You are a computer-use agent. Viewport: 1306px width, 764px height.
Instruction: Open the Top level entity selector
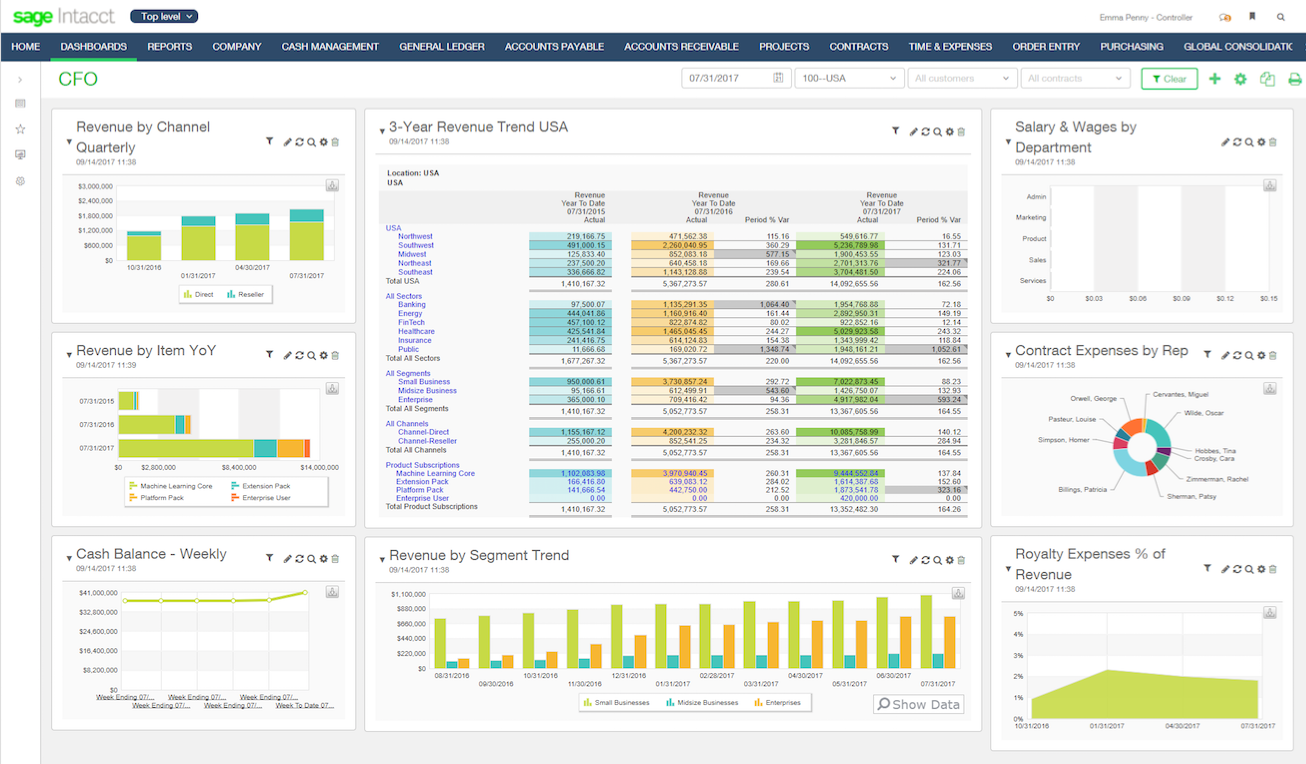coord(163,16)
